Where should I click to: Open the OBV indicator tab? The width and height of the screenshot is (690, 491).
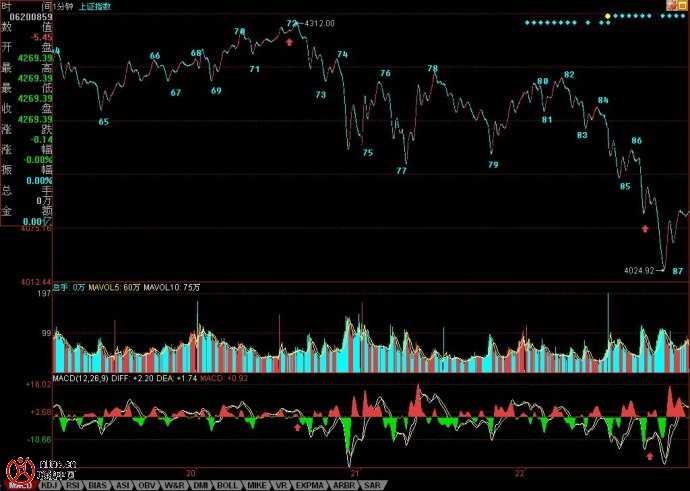147,485
